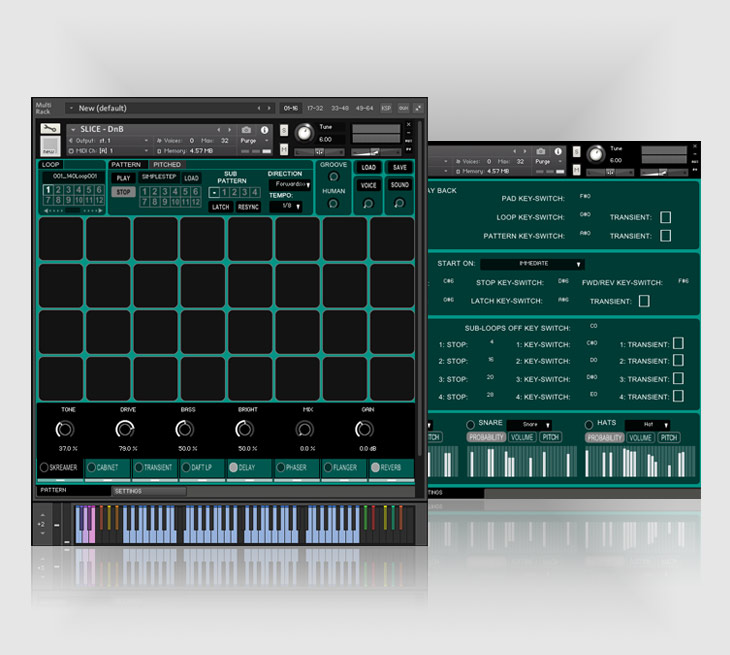The image size is (730, 655).
Task: Check the Loop Key-Switch TRANSIENT checkbox
Action: point(665,217)
